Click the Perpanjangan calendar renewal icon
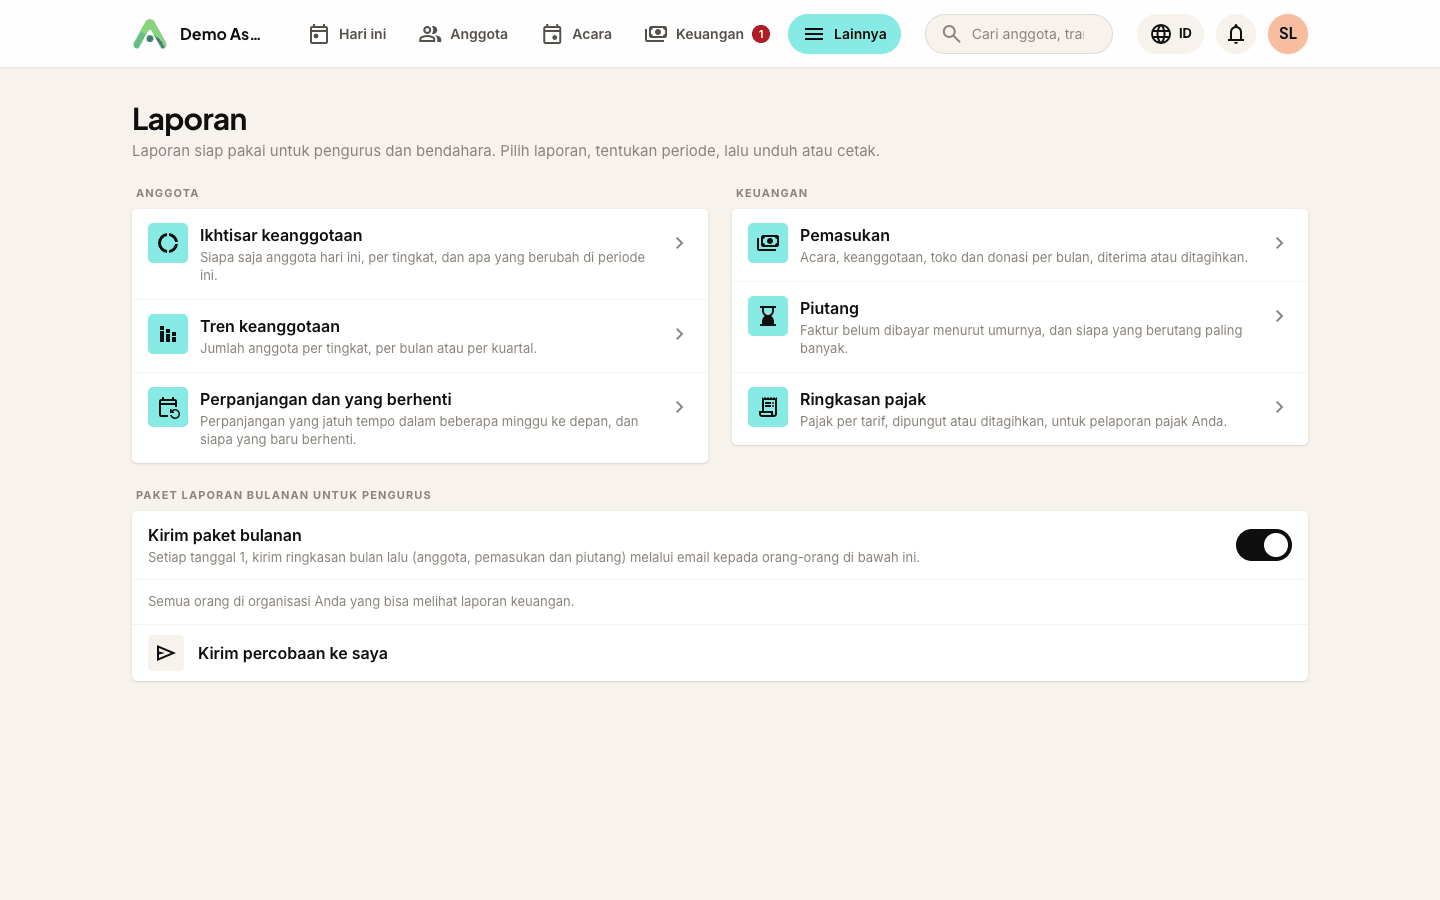The width and height of the screenshot is (1440, 900). tap(168, 407)
